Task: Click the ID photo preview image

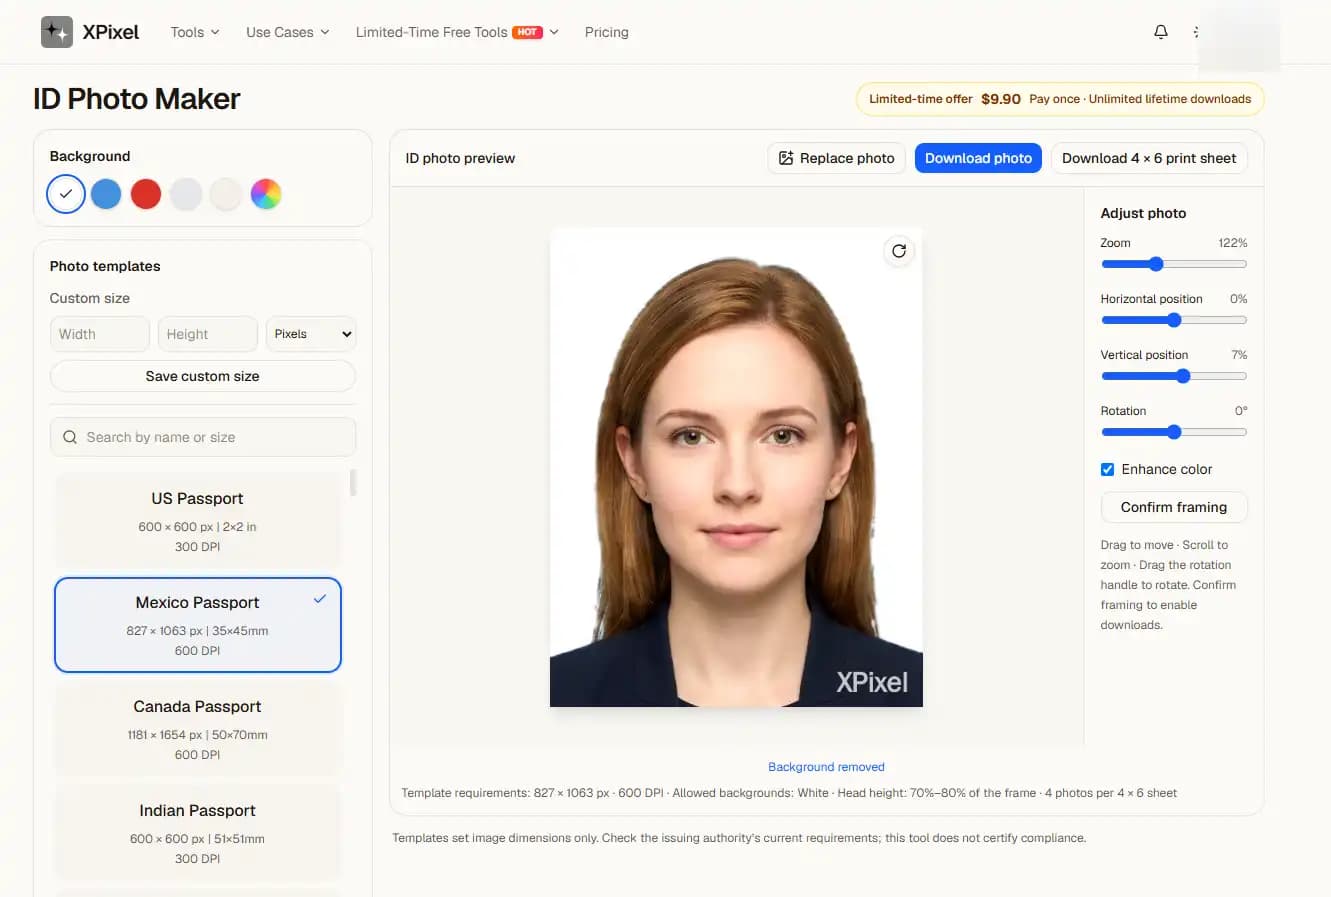Action: (736, 467)
